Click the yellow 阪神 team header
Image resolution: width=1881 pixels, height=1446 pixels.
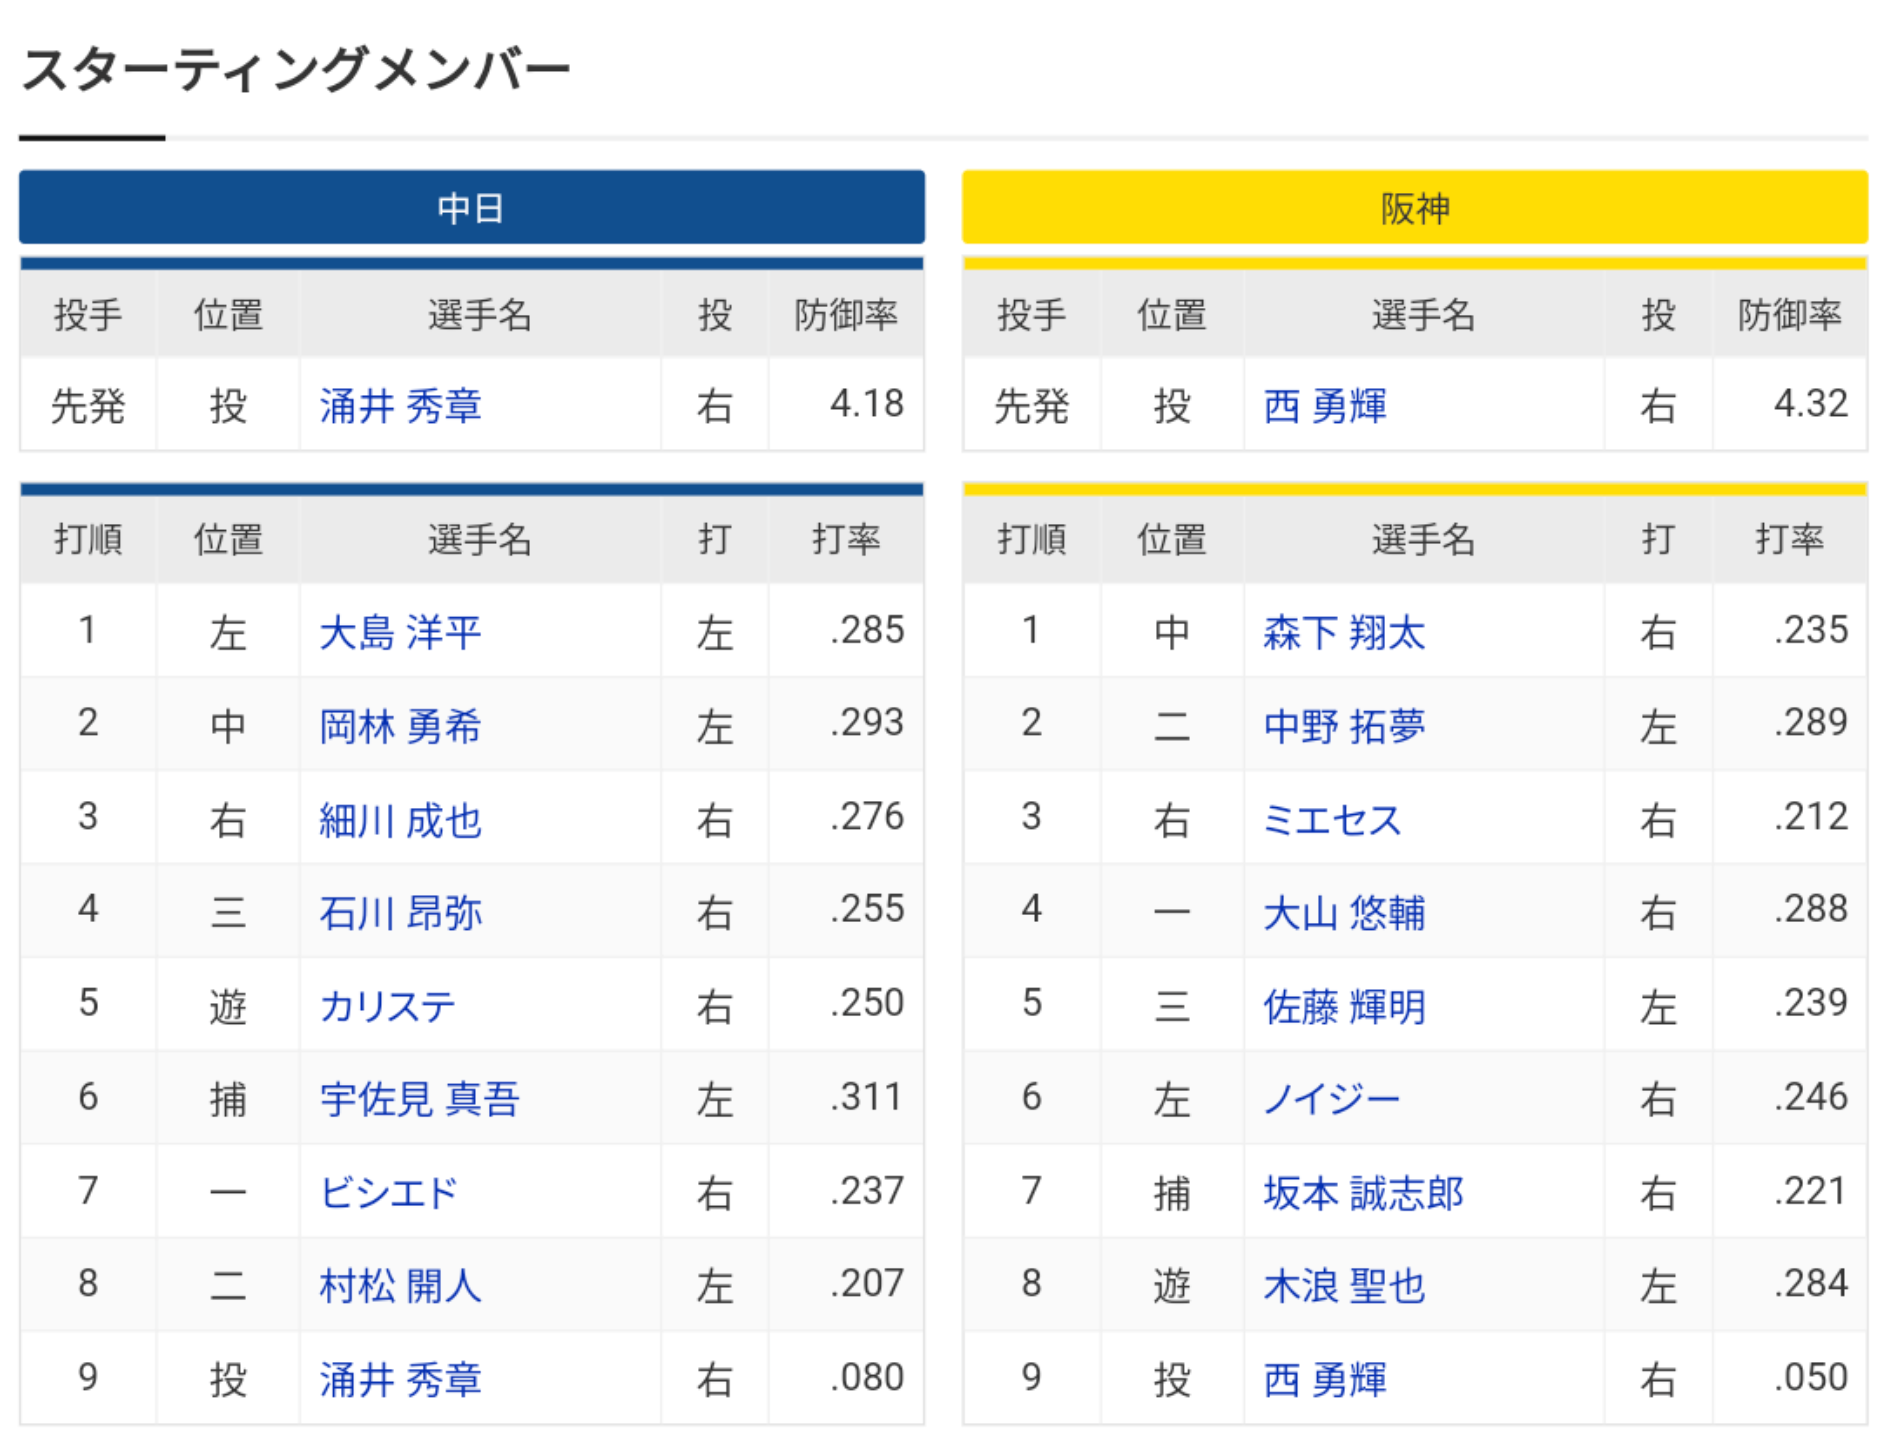[1414, 208]
